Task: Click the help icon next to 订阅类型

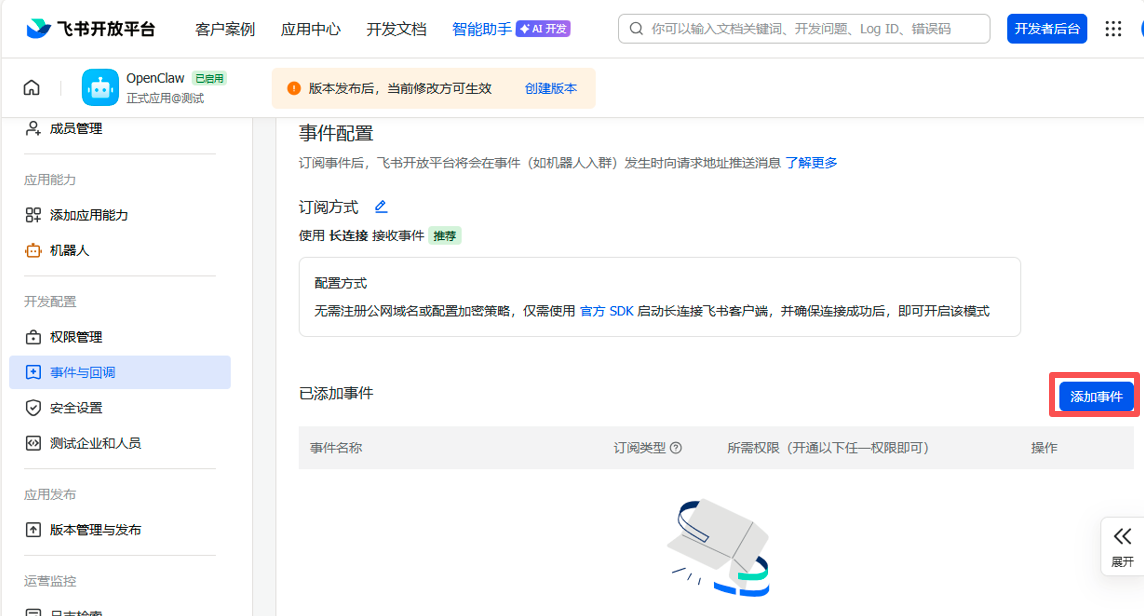Action: [x=677, y=447]
